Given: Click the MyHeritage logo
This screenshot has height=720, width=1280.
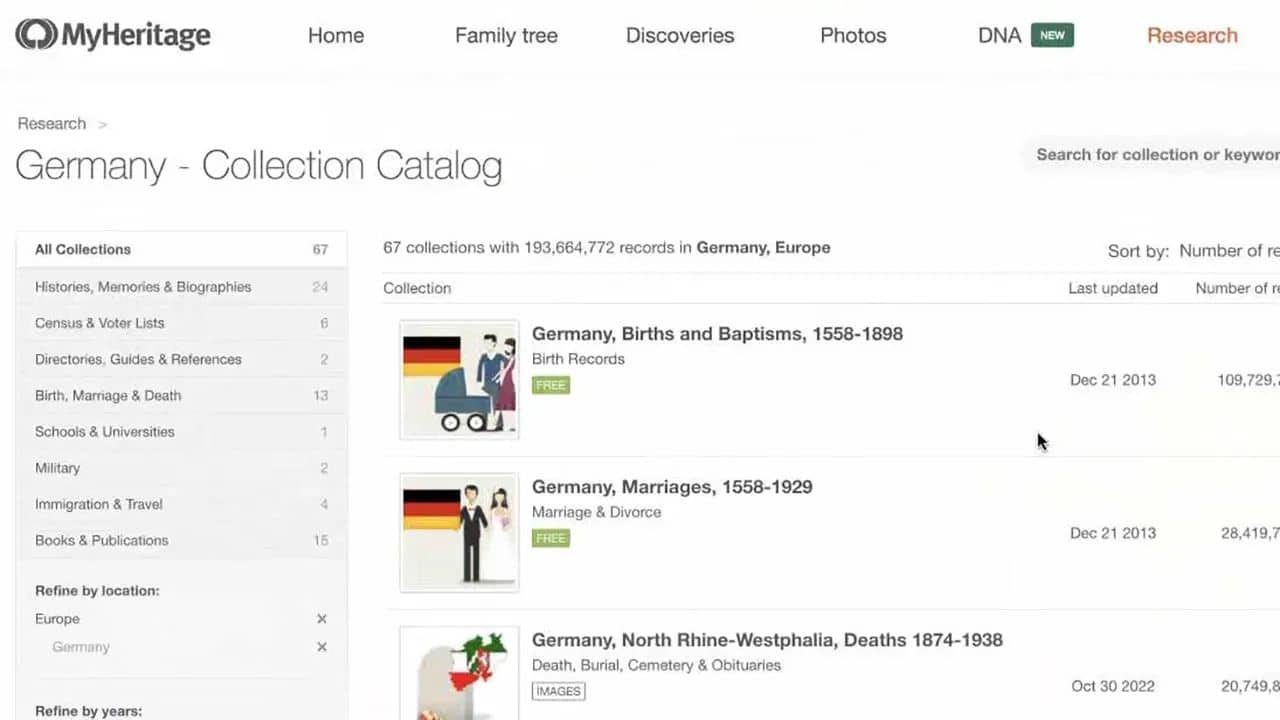Looking at the screenshot, I should [x=112, y=35].
